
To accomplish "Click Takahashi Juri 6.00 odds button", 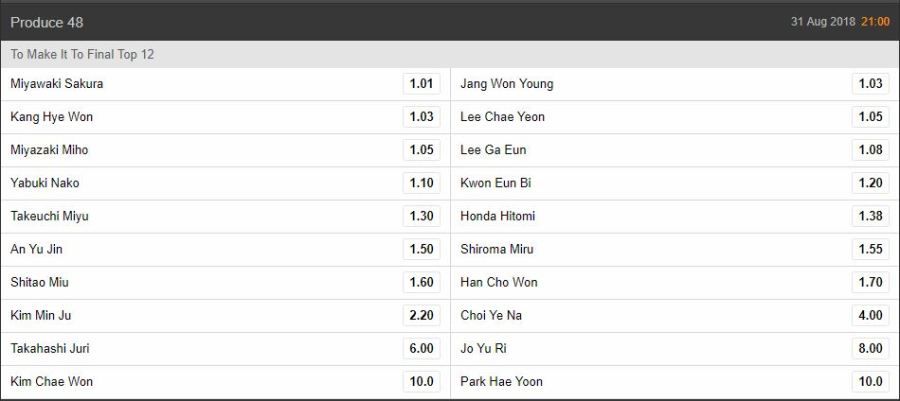I will (x=421, y=348).
